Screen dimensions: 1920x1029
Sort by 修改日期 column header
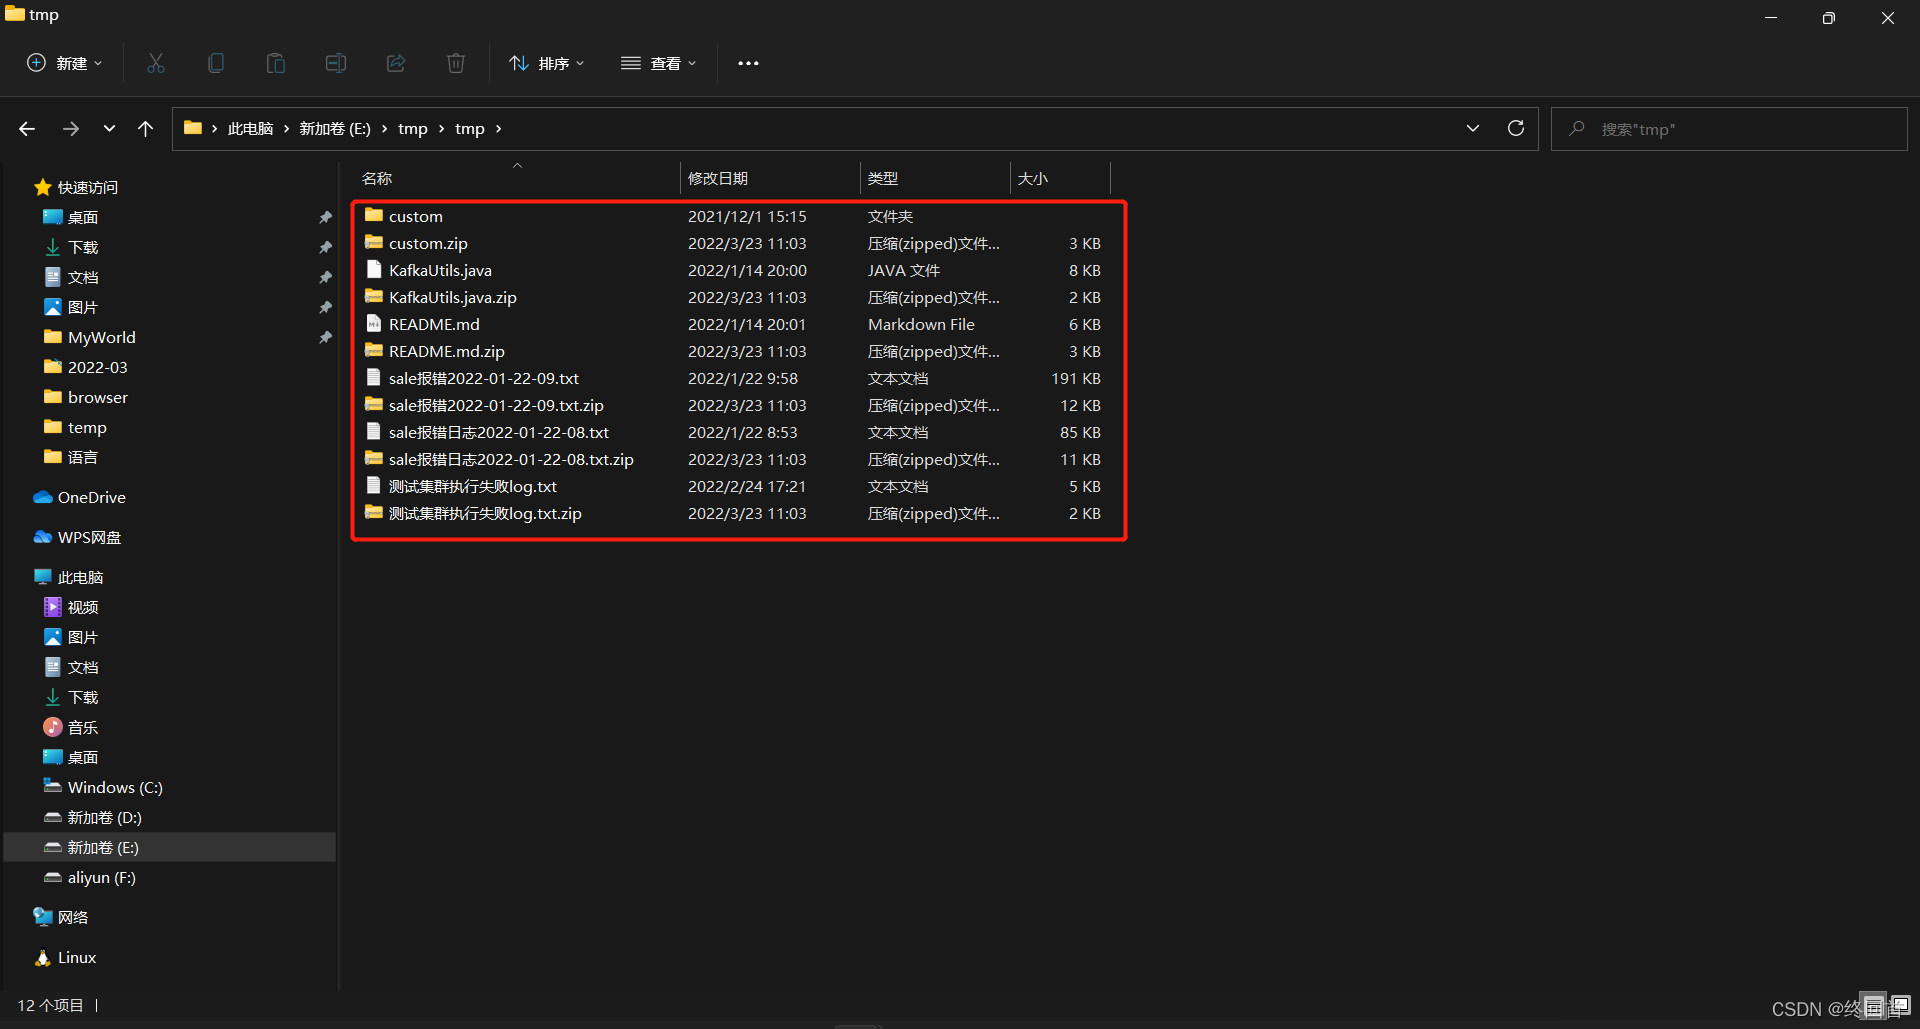[770, 178]
